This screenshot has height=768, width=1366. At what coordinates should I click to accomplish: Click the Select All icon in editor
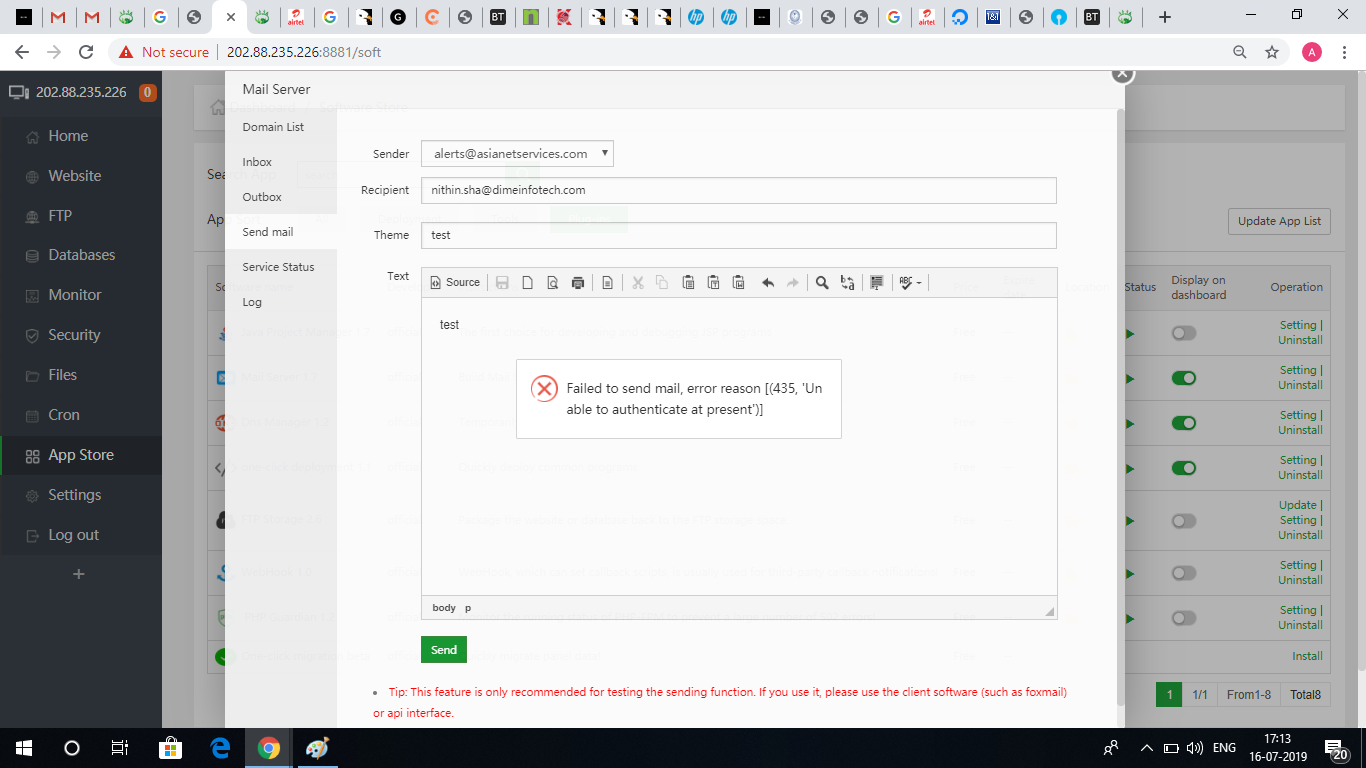click(x=876, y=283)
